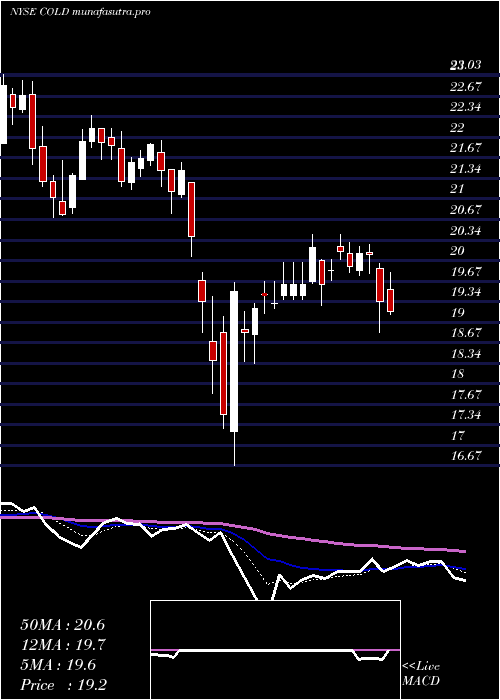Click inside the Live MACD inset chart

[x=275, y=650]
